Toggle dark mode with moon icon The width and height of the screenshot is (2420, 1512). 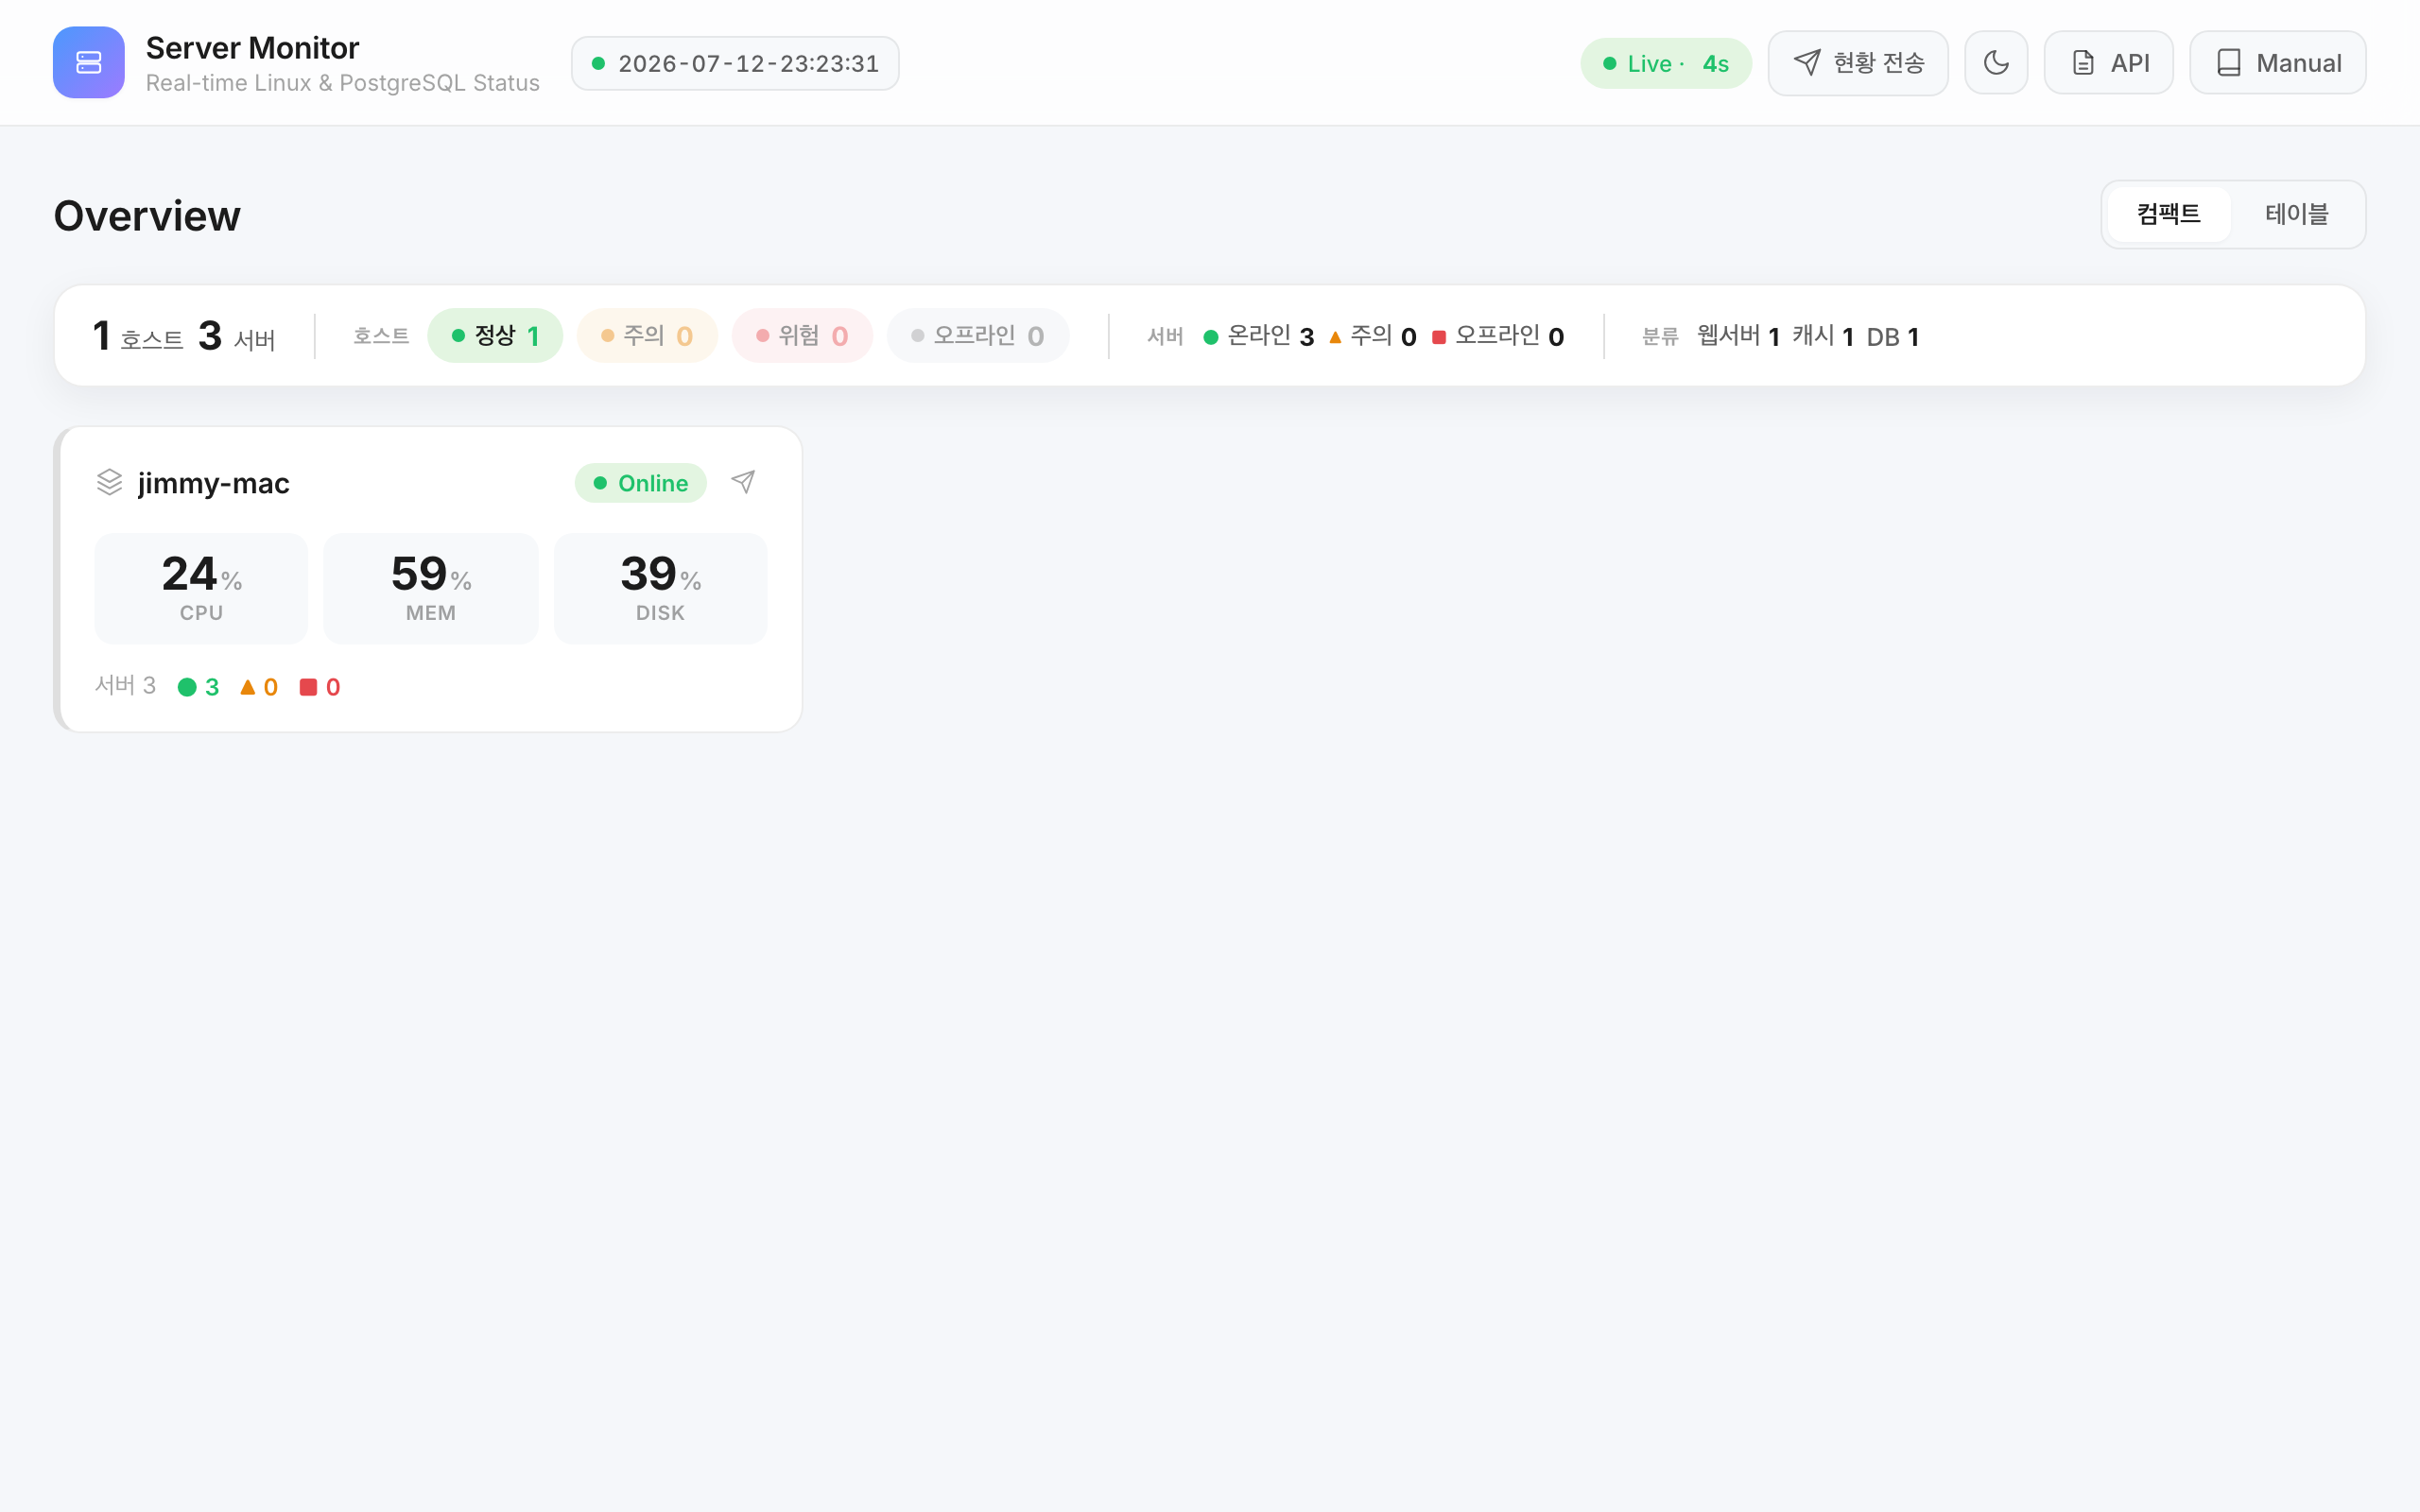click(x=1995, y=63)
